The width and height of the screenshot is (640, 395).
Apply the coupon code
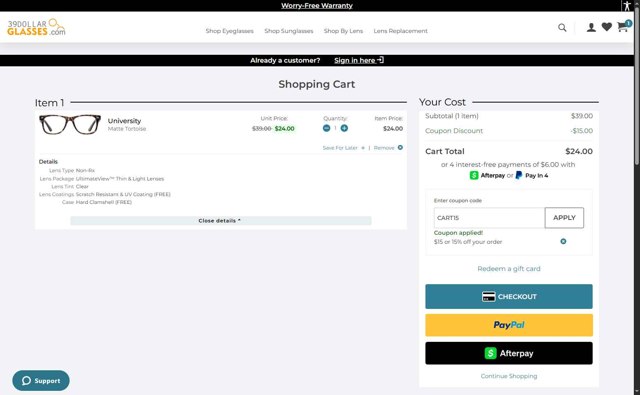pos(564,218)
